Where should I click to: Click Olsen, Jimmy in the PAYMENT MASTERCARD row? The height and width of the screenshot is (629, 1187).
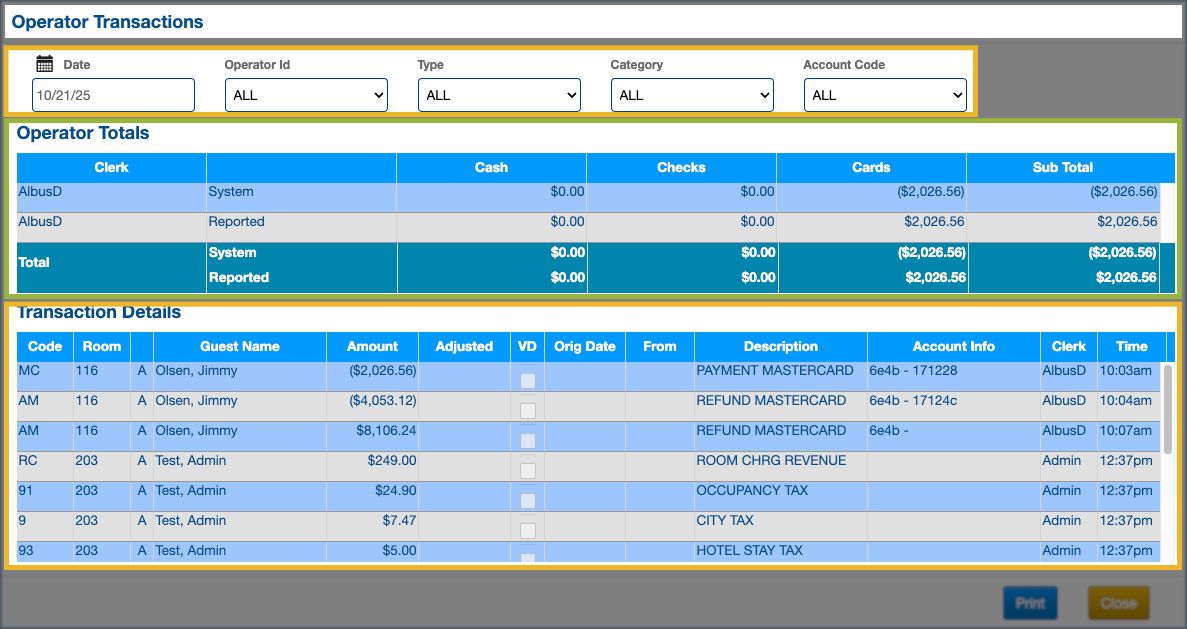196,371
